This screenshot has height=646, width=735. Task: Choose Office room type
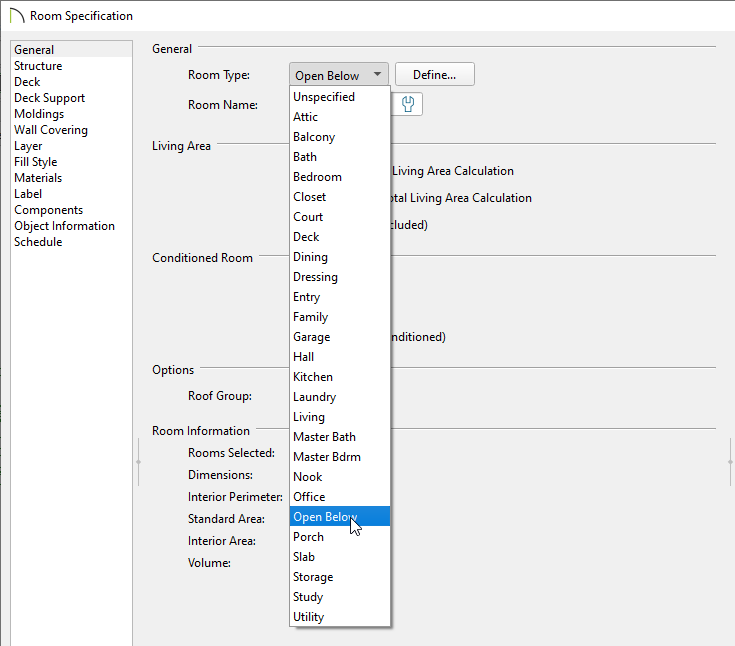pos(340,497)
